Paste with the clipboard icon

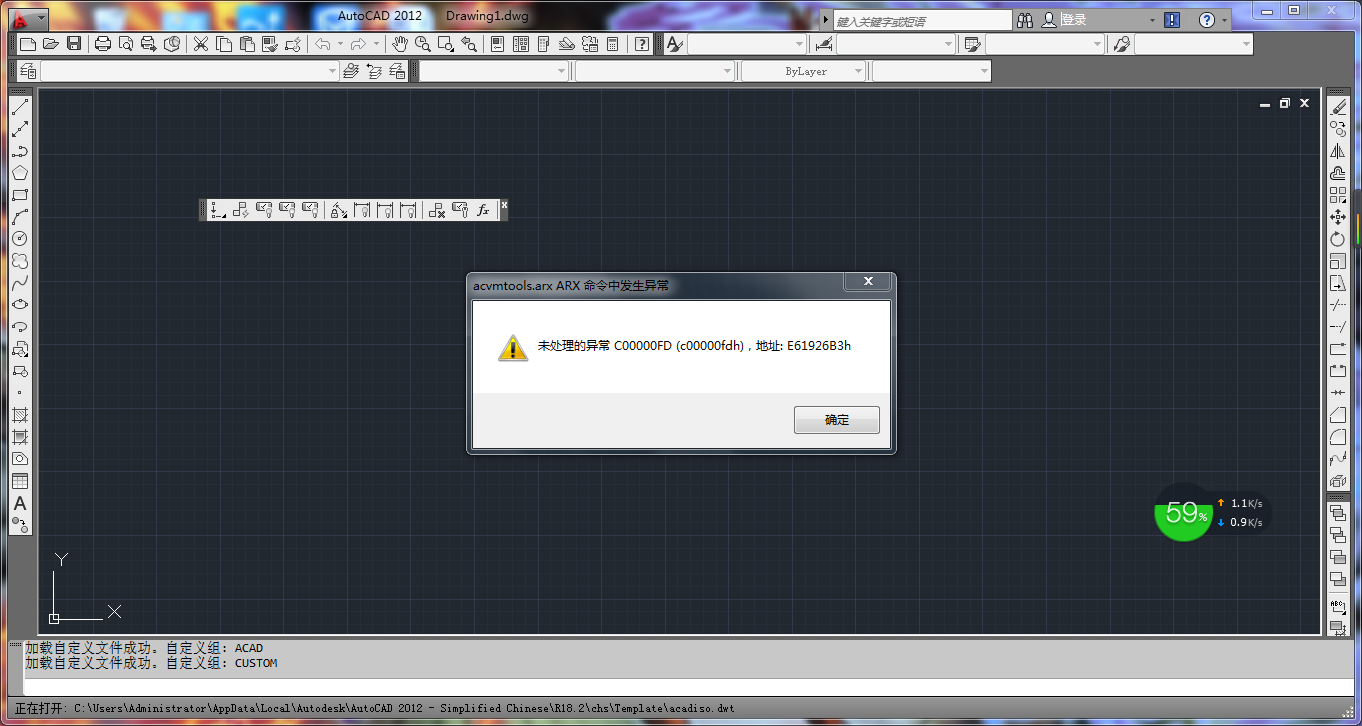(247, 44)
